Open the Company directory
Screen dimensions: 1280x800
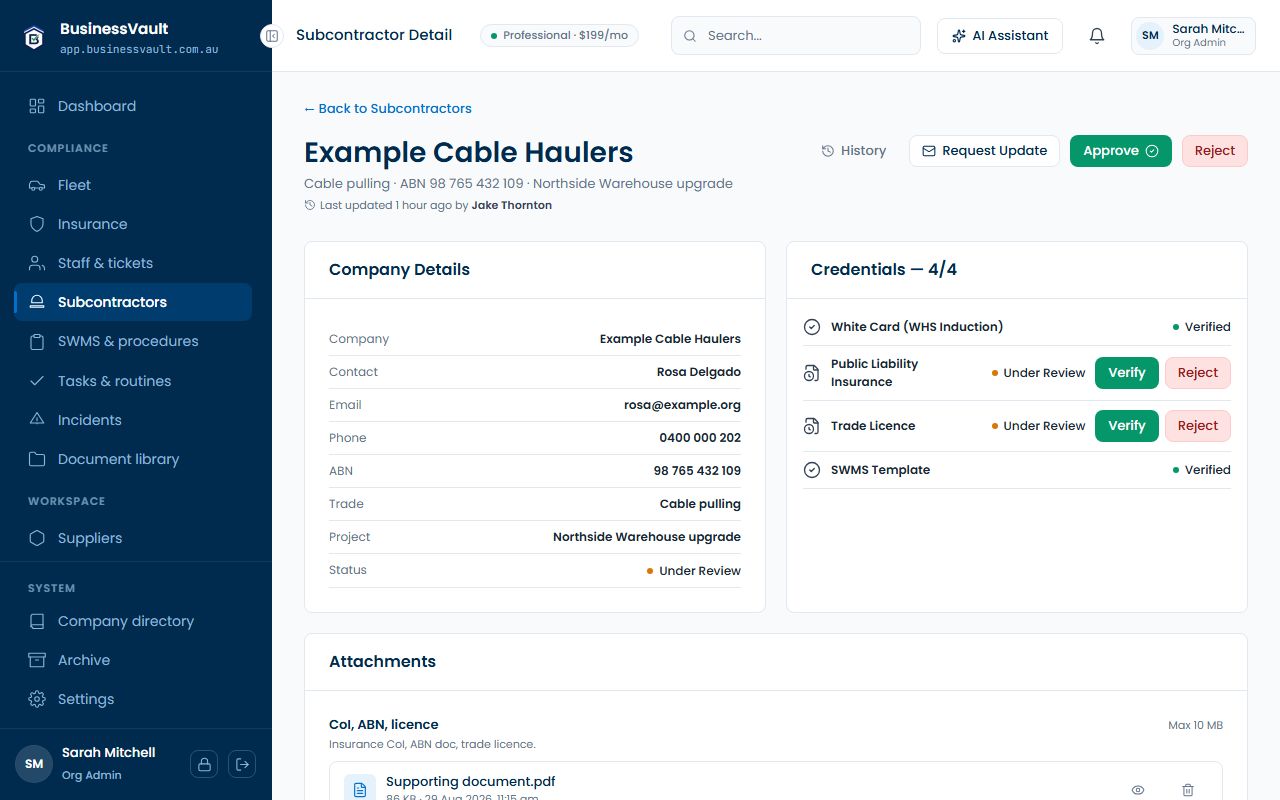[133, 621]
